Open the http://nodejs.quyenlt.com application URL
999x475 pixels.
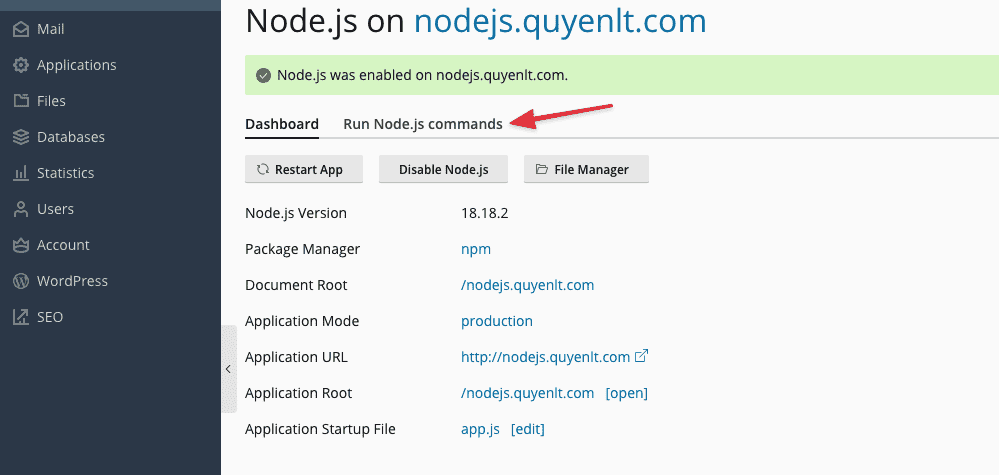pos(545,357)
